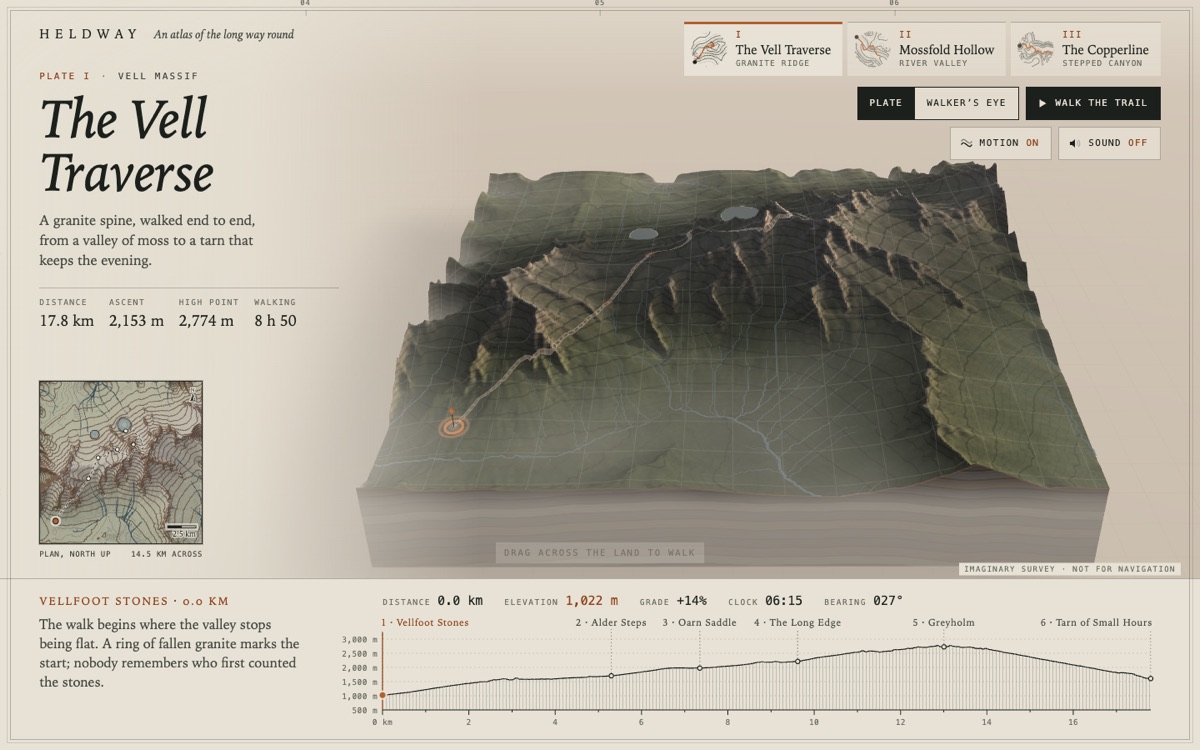Start WALK THE TRAIL playback
This screenshot has height=750, width=1200.
(x=1093, y=103)
